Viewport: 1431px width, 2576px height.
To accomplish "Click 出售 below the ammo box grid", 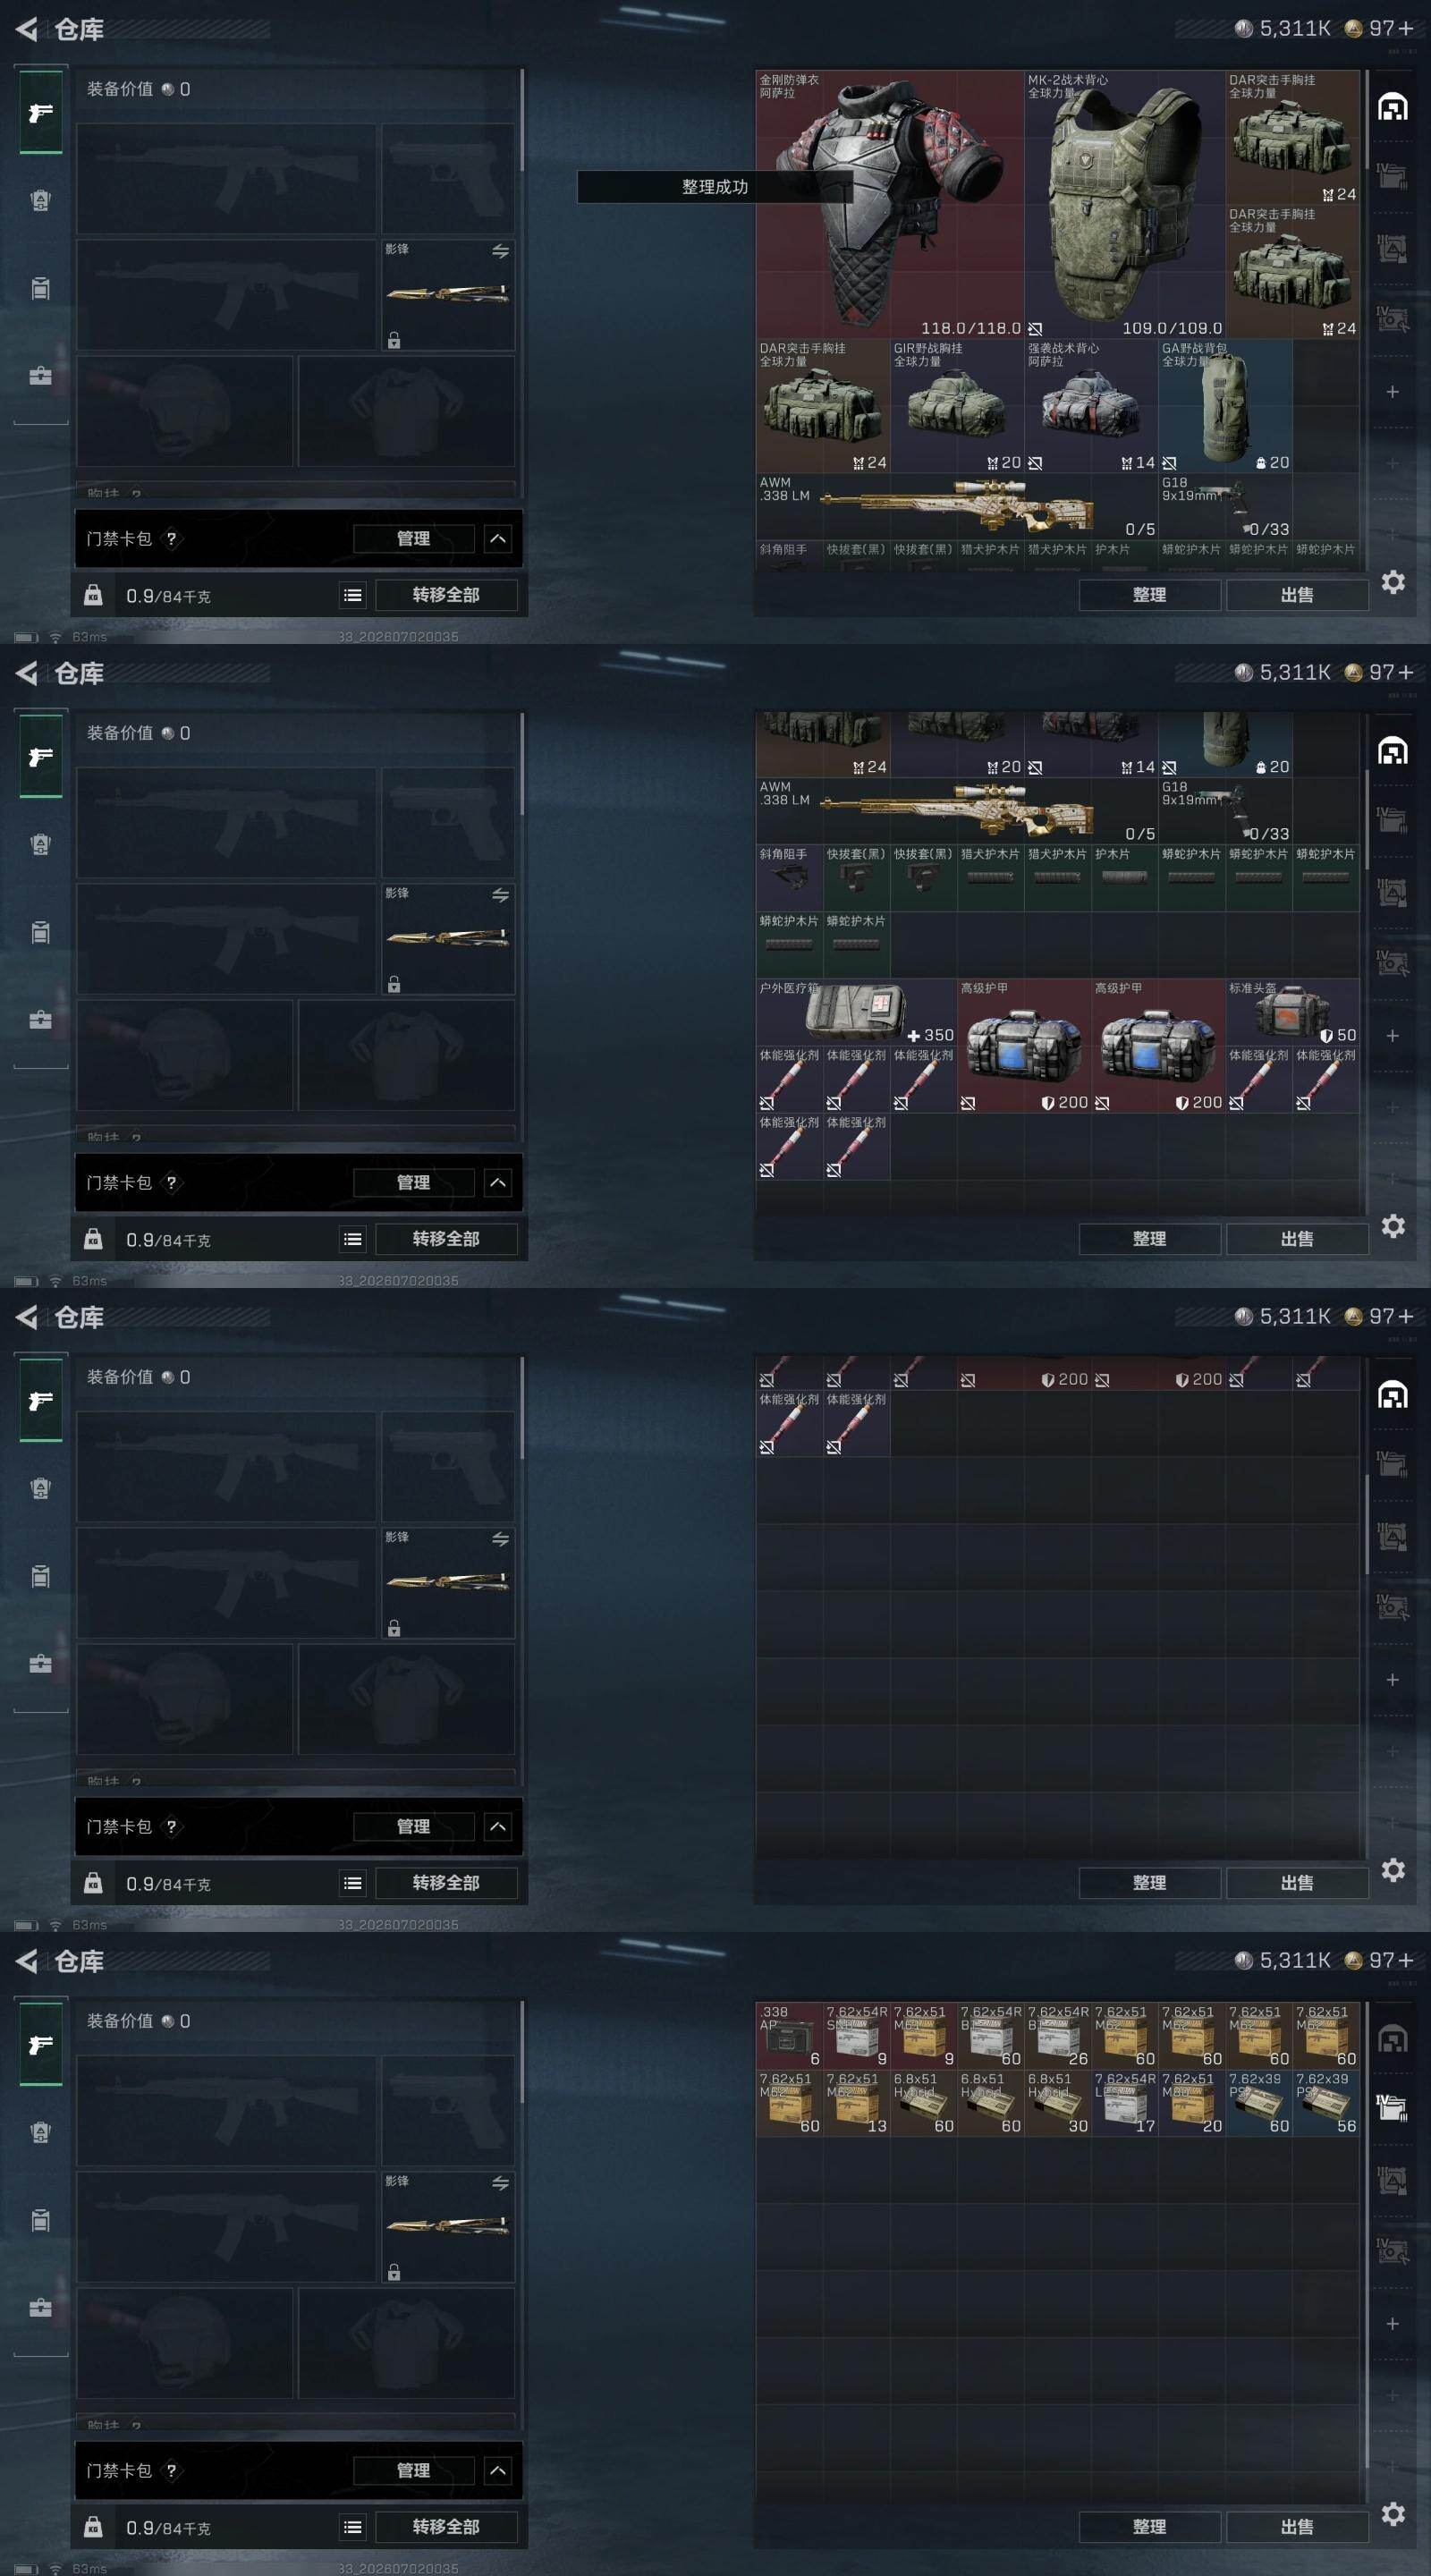I will point(1297,2527).
